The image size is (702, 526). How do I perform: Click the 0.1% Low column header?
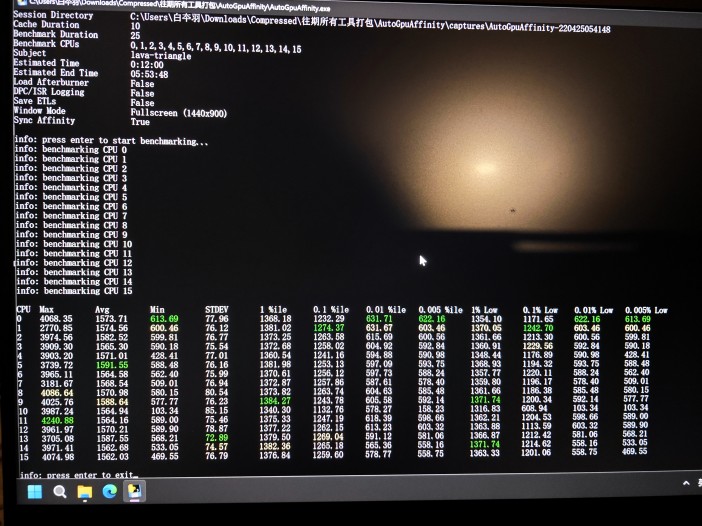540,310
